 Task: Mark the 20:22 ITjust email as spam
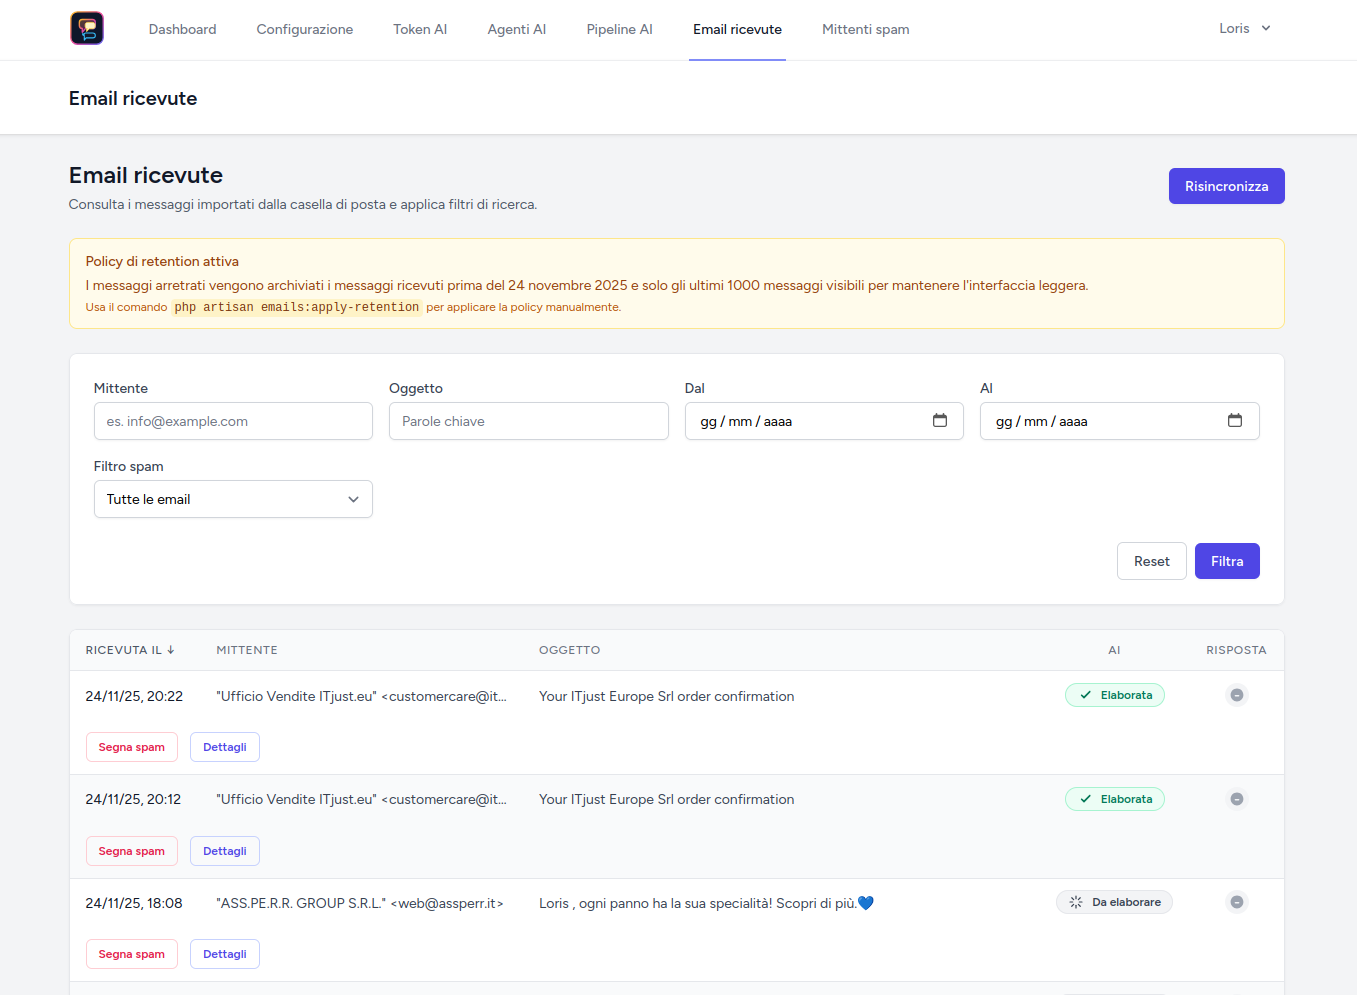(x=131, y=747)
